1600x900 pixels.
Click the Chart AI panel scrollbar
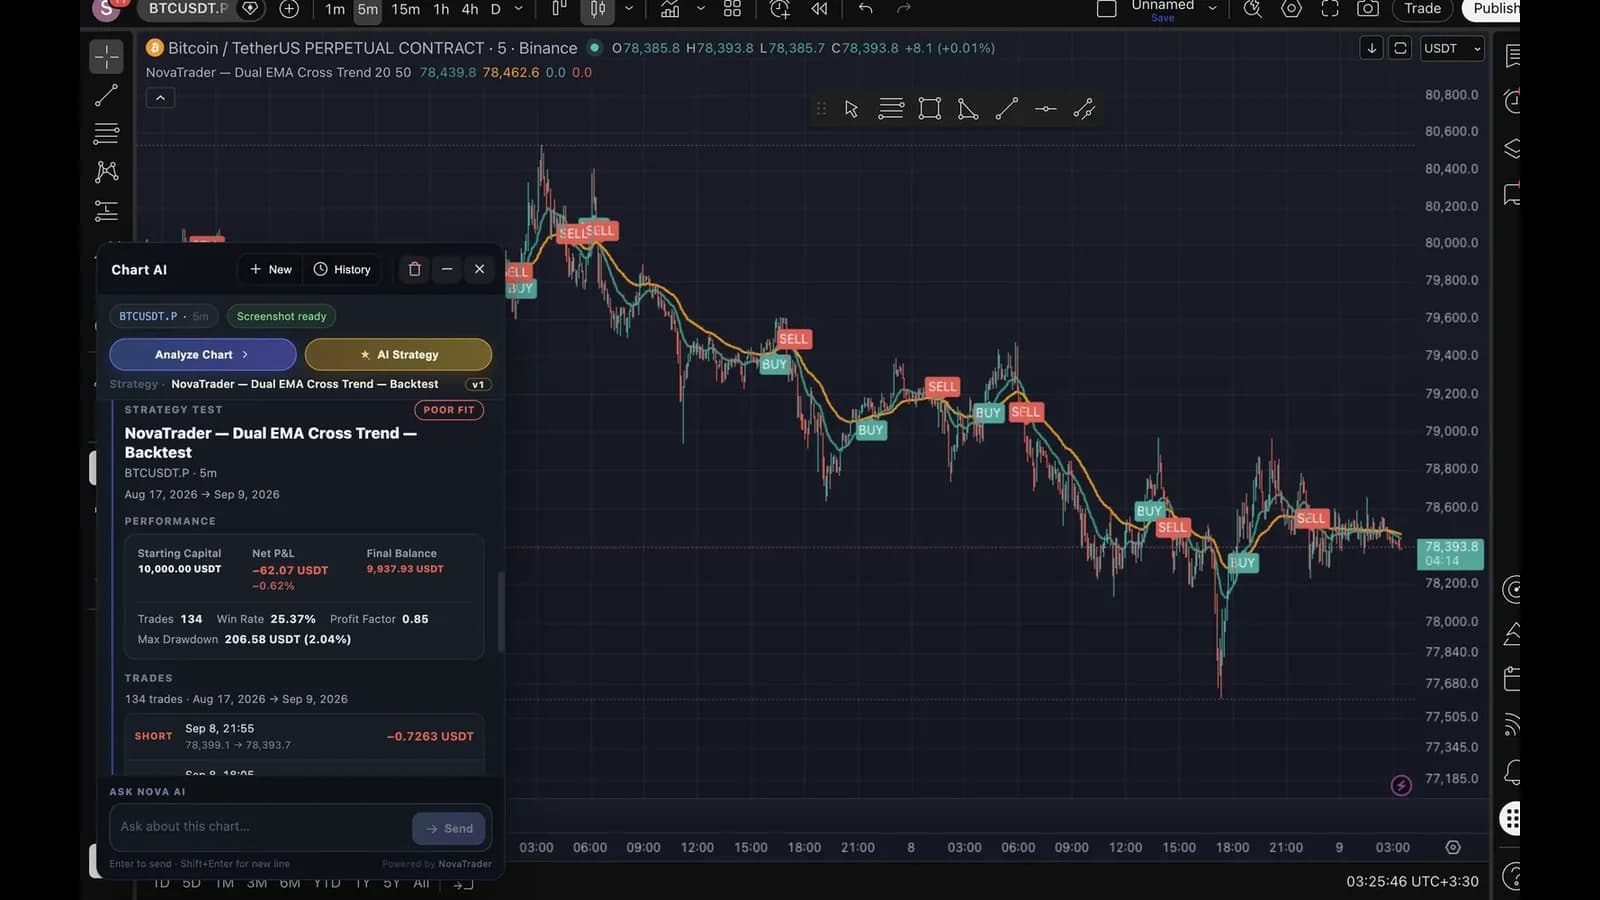click(x=500, y=611)
